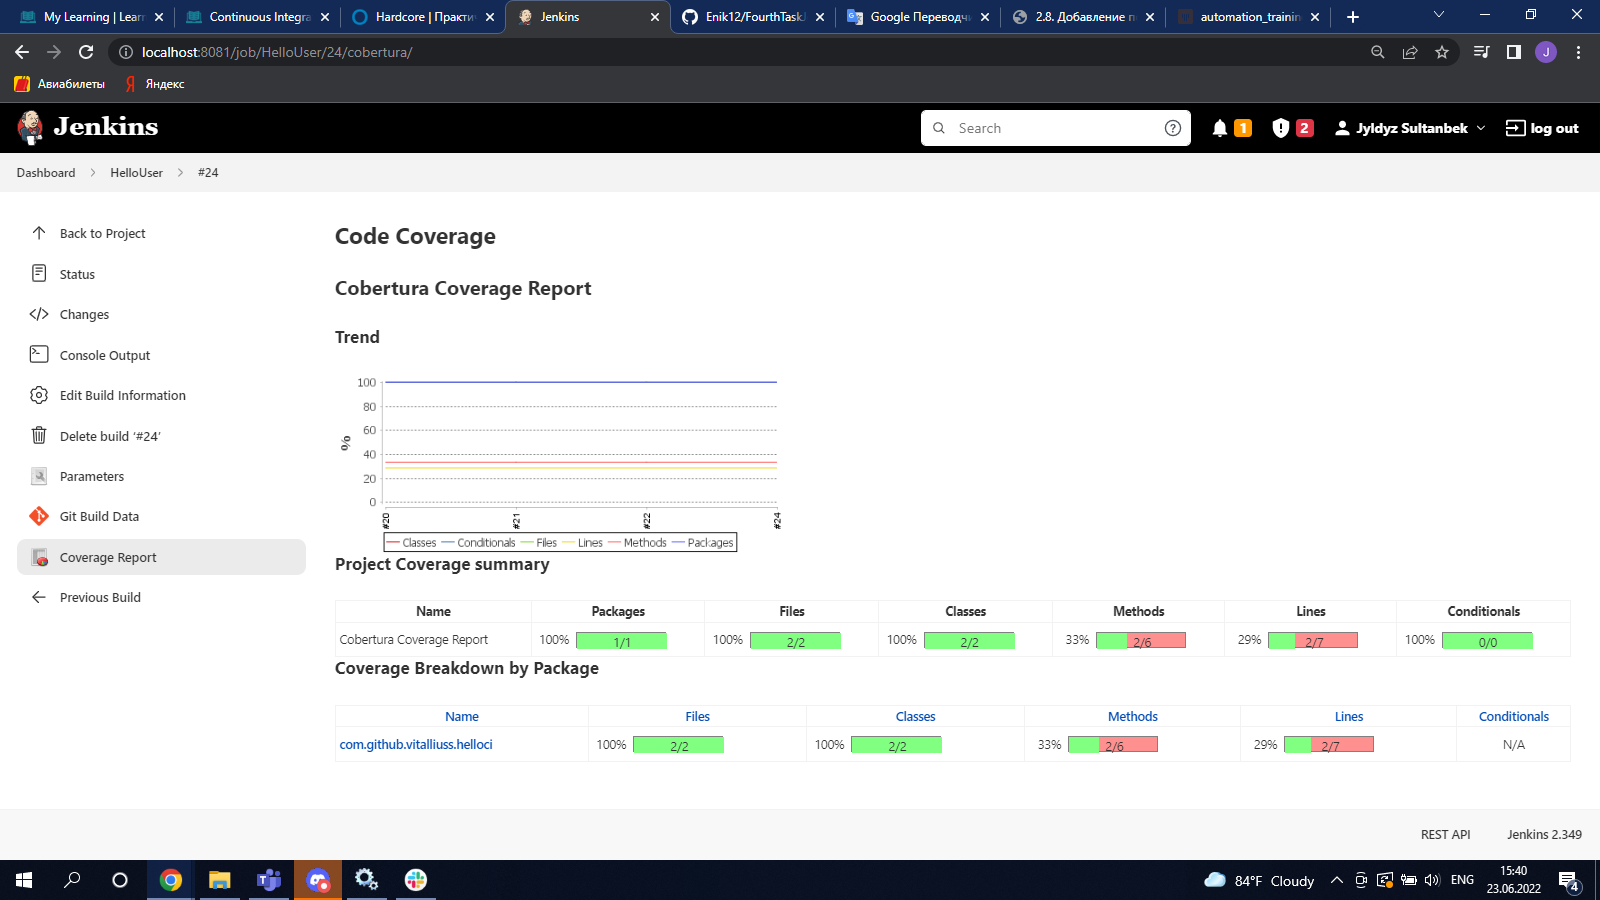Open security warnings shield icon
The height and width of the screenshot is (900, 1600).
pos(1280,128)
